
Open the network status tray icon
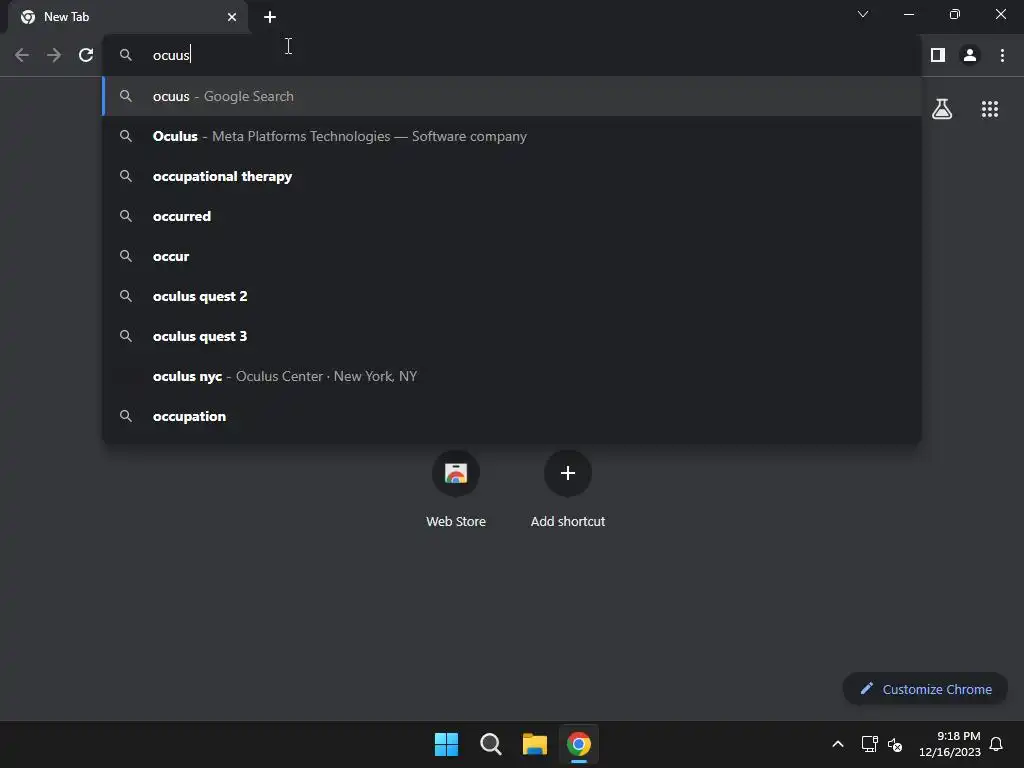pos(869,744)
